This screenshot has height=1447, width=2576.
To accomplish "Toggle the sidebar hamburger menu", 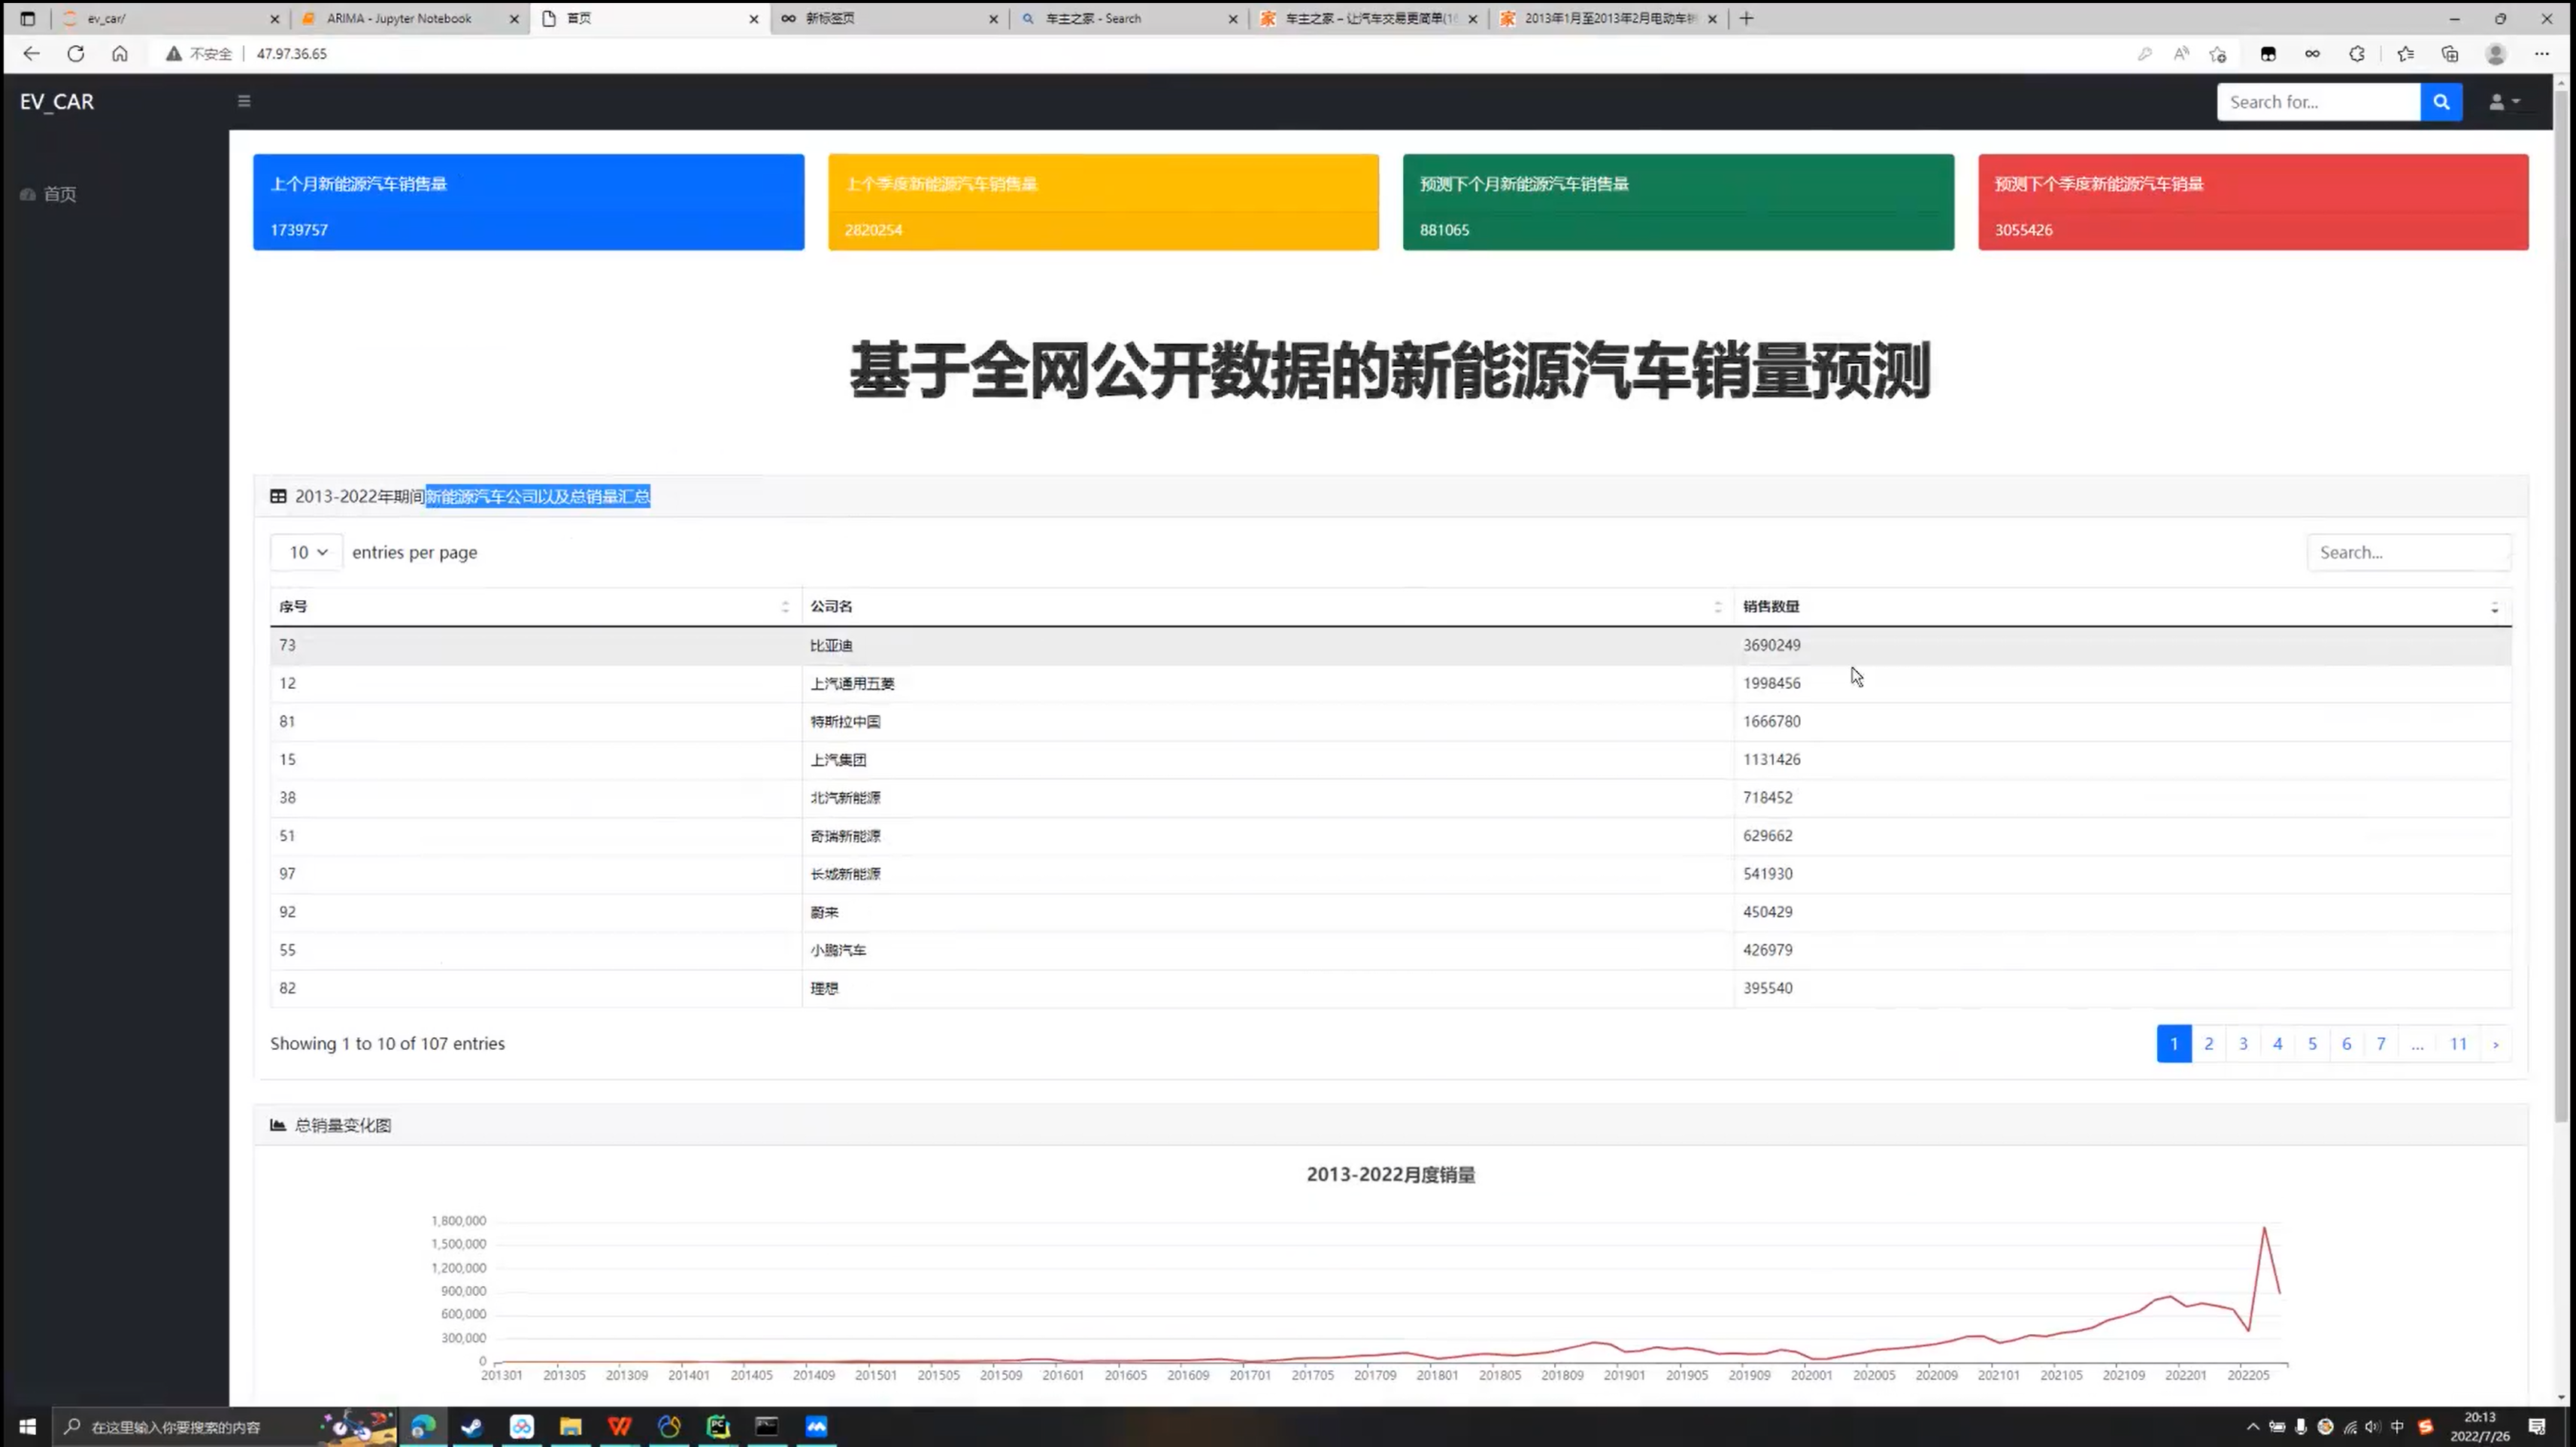I will (x=244, y=101).
